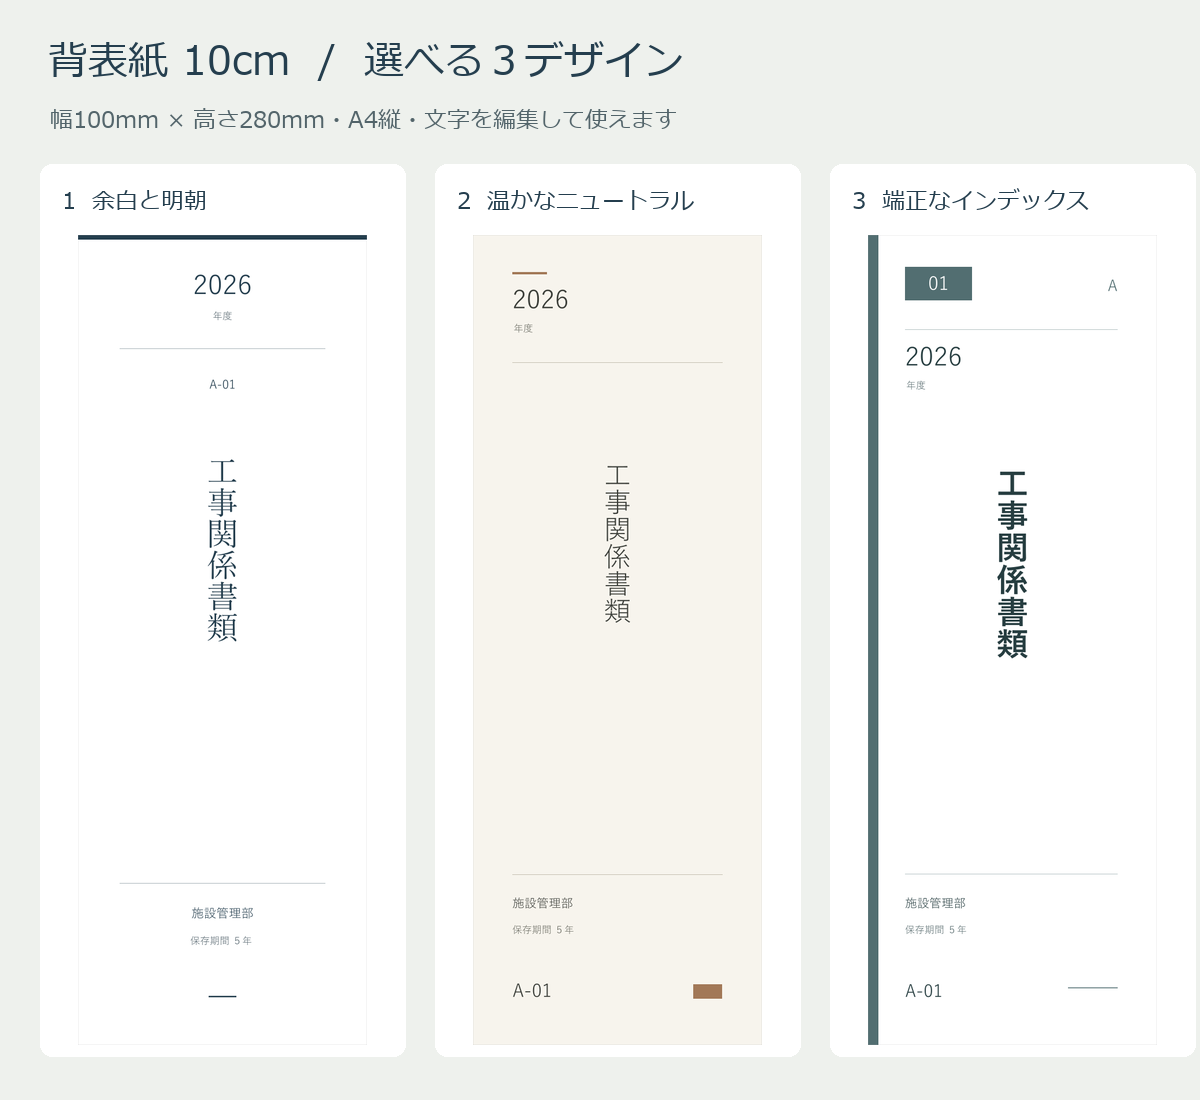Select the A-01 code at bottom of design 2
This screenshot has width=1200, height=1100.
532,991
